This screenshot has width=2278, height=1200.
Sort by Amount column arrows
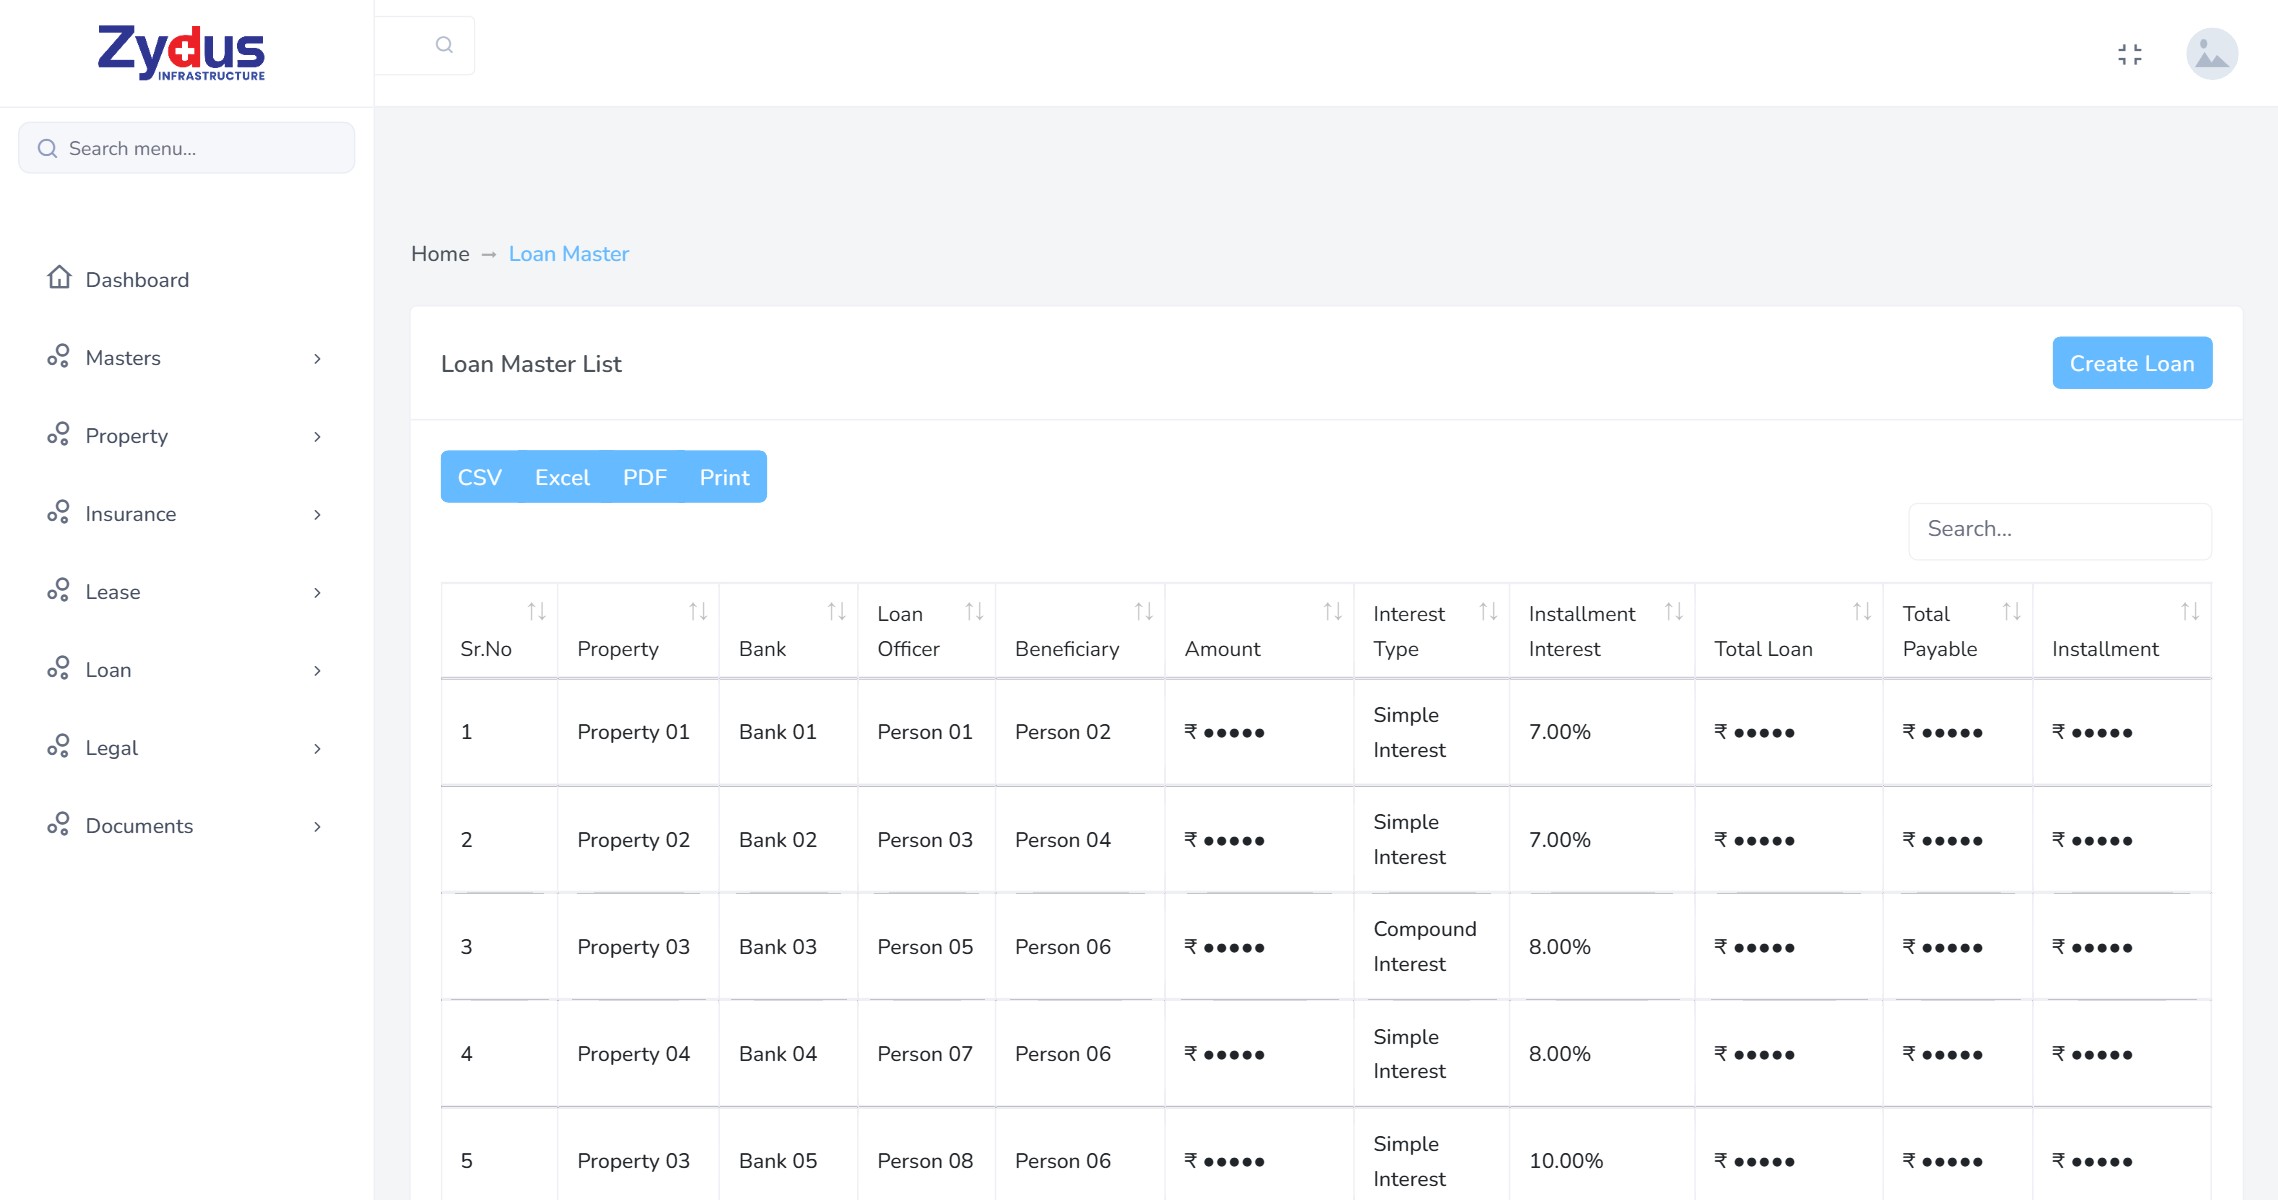pos(1333,611)
